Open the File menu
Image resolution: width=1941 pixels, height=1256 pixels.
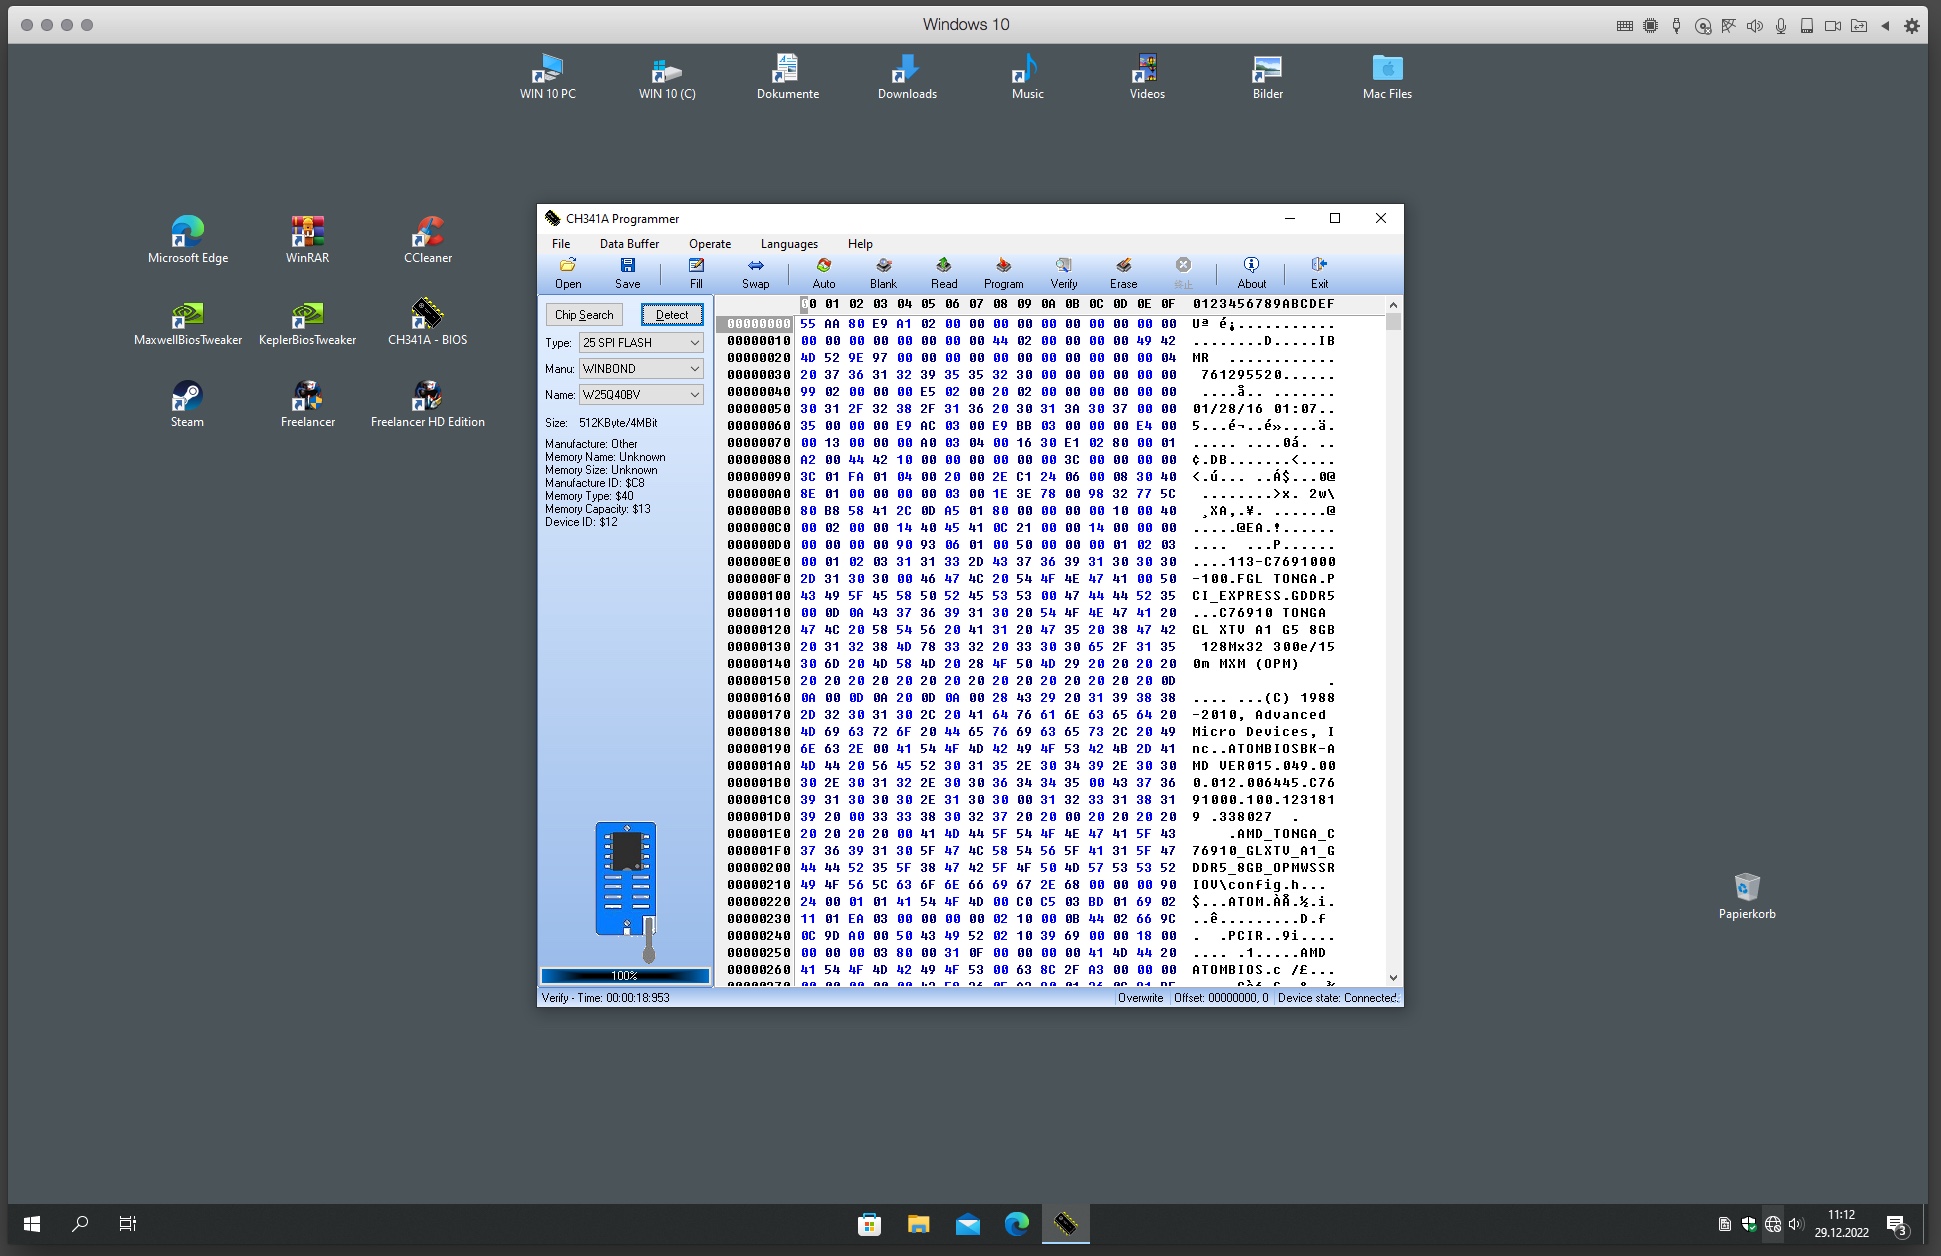560,243
